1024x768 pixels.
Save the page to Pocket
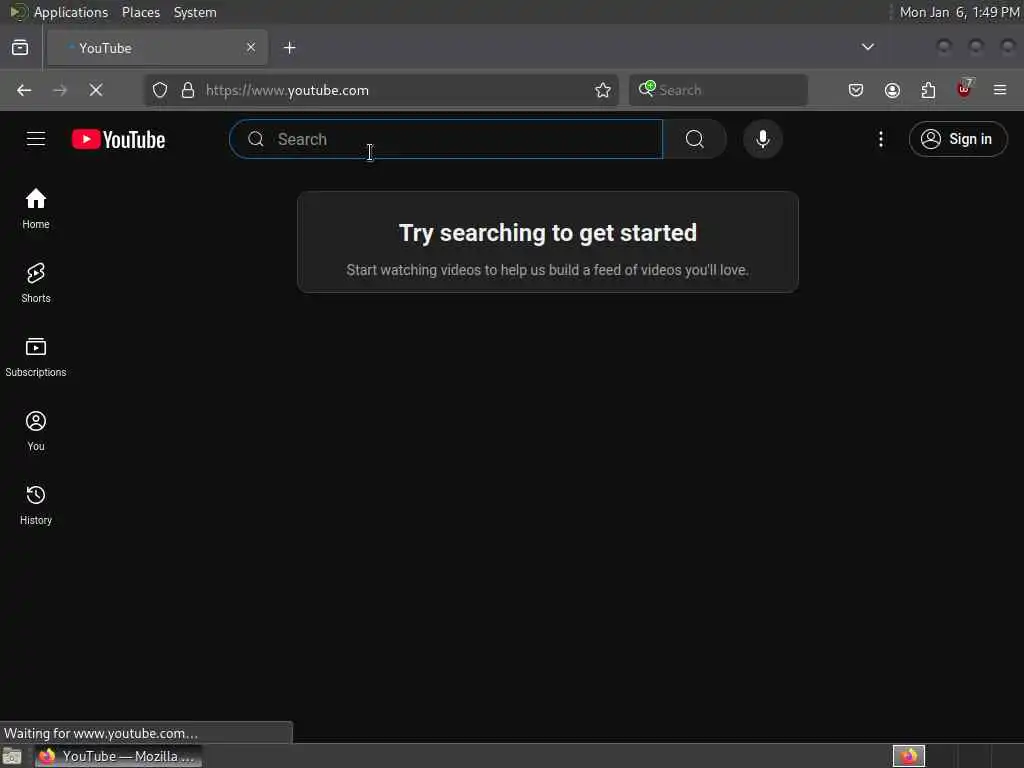pos(856,90)
